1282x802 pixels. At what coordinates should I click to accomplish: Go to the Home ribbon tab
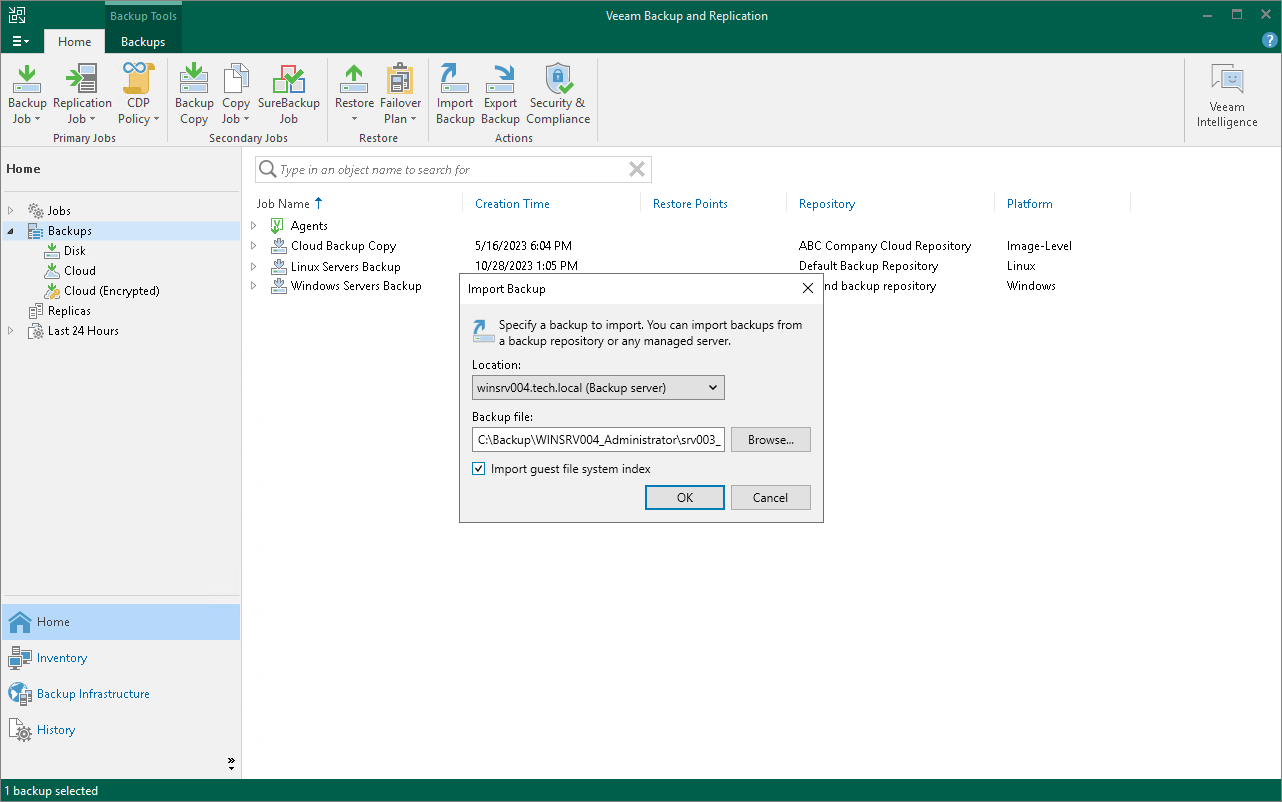point(74,41)
